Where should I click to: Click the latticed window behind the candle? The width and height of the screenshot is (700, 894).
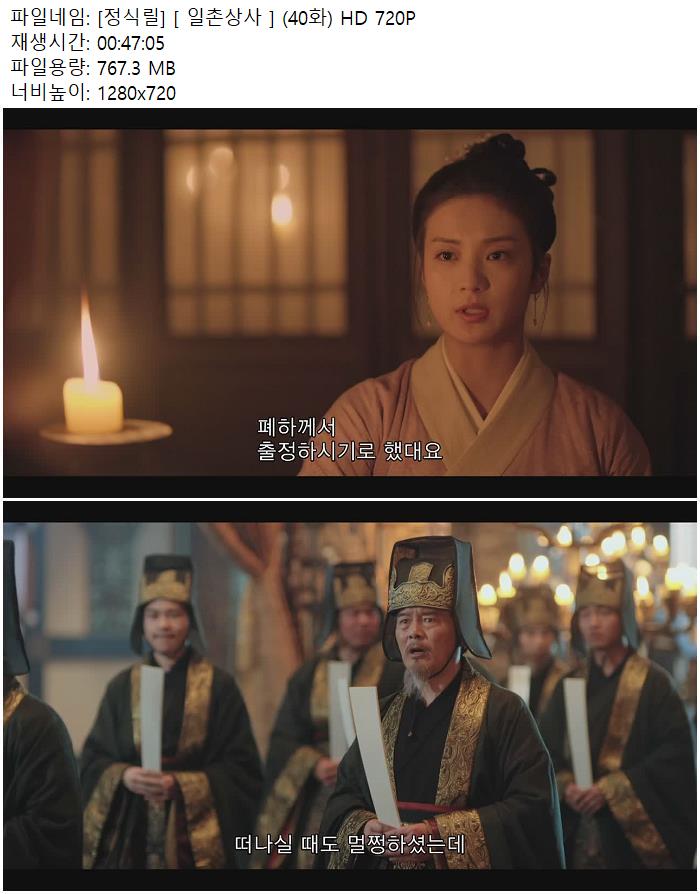coord(255,234)
